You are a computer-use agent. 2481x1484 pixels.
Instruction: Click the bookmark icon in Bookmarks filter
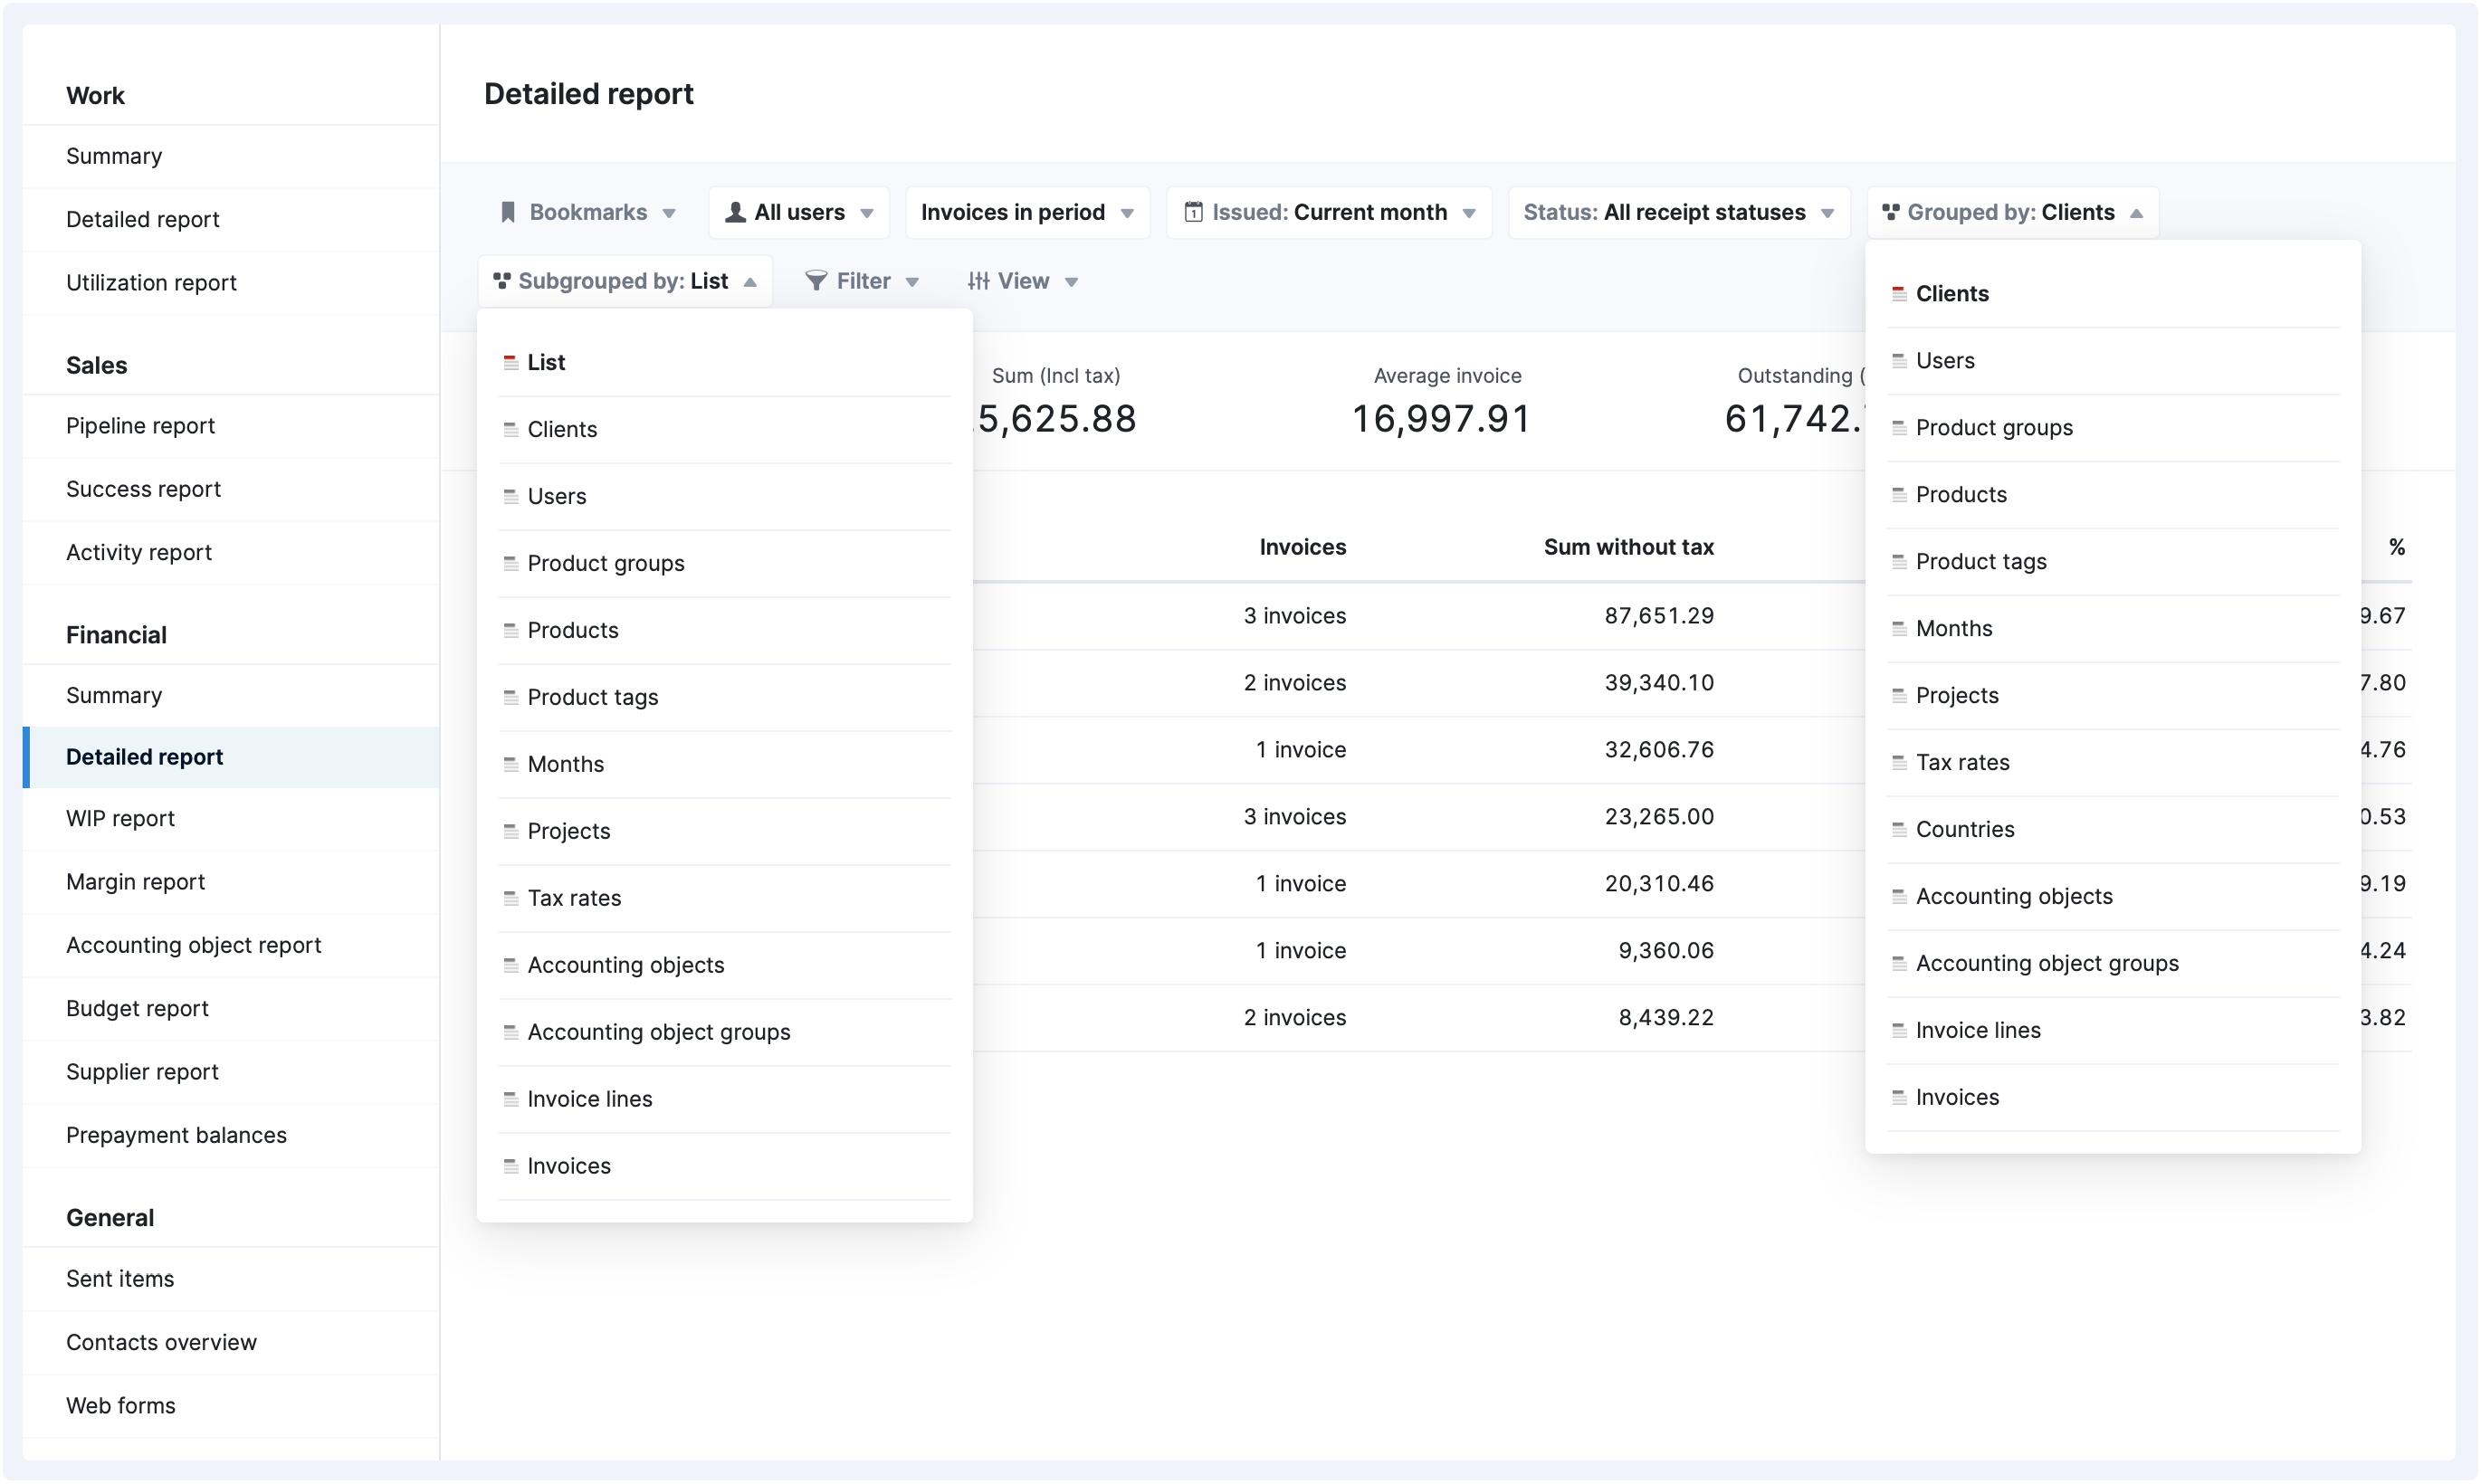[508, 212]
